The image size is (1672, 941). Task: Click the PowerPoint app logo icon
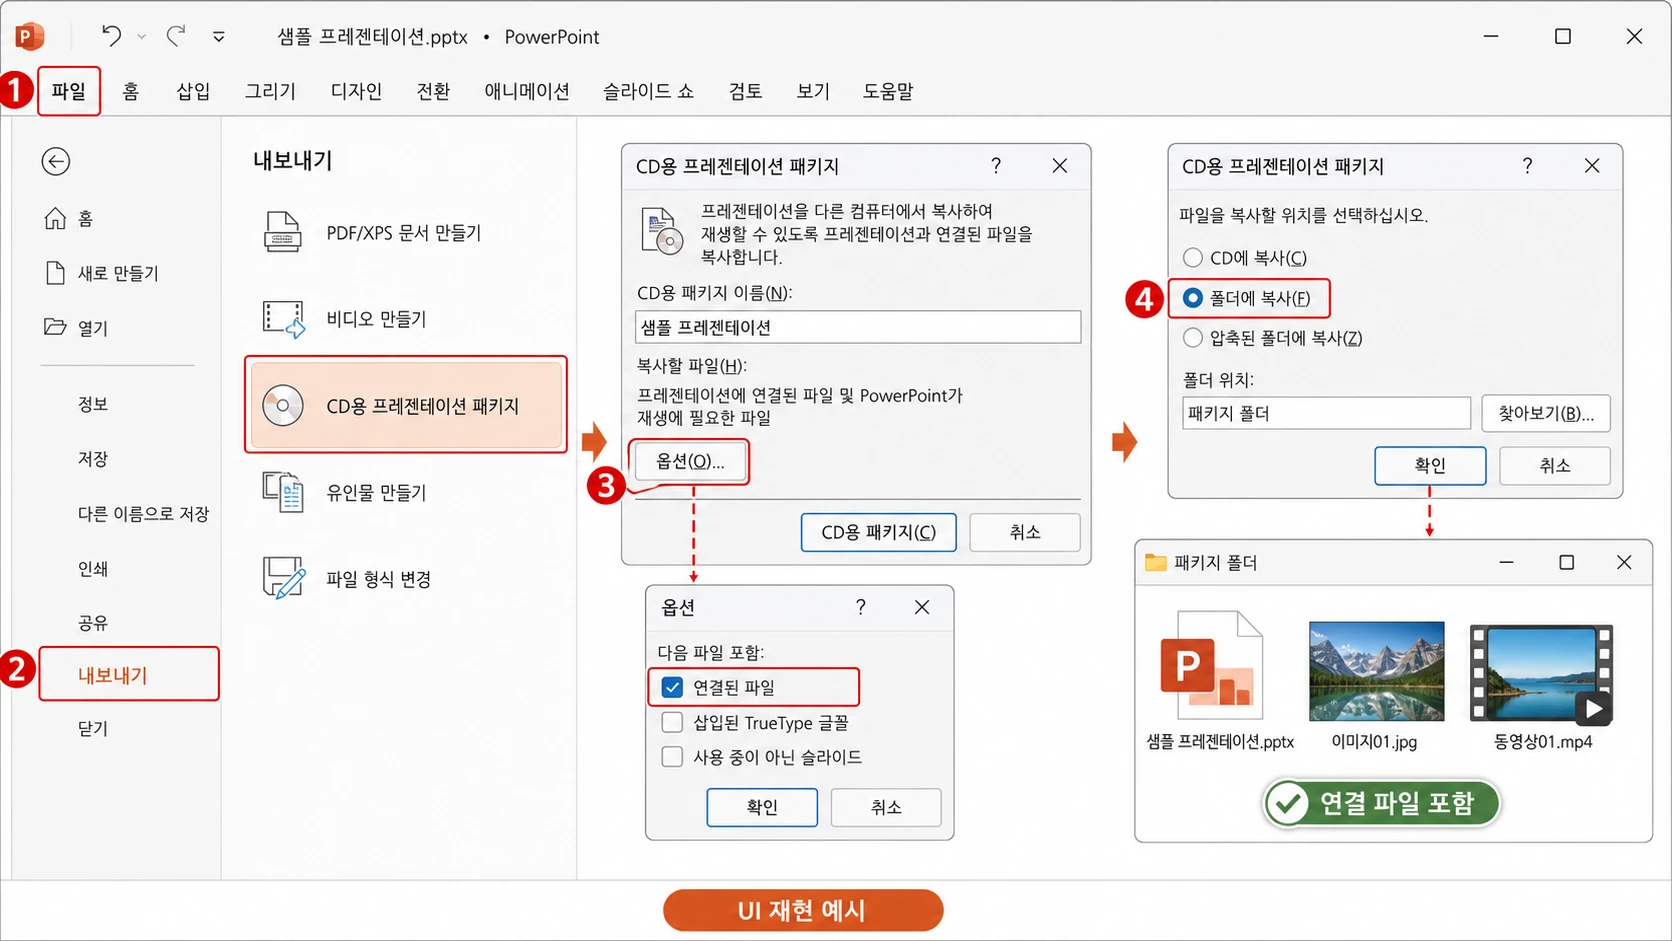point(30,36)
